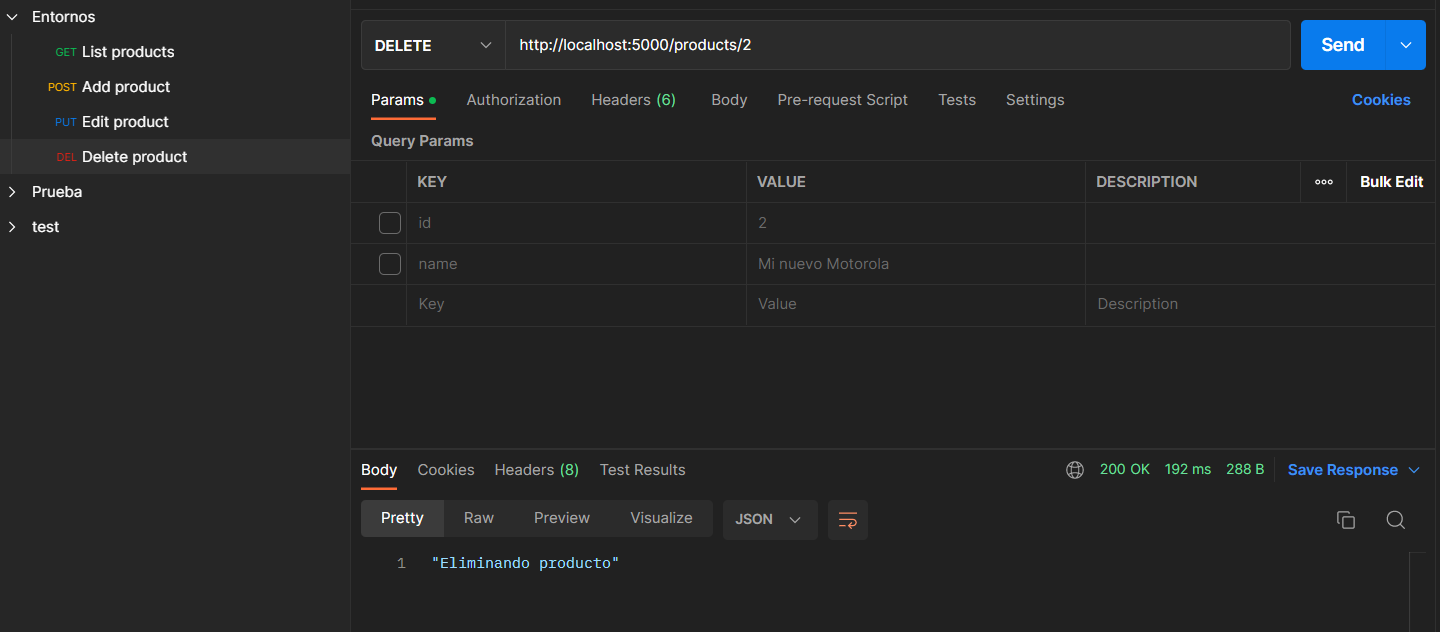This screenshot has width=1440, height=632.
Task: Switch to the Authorization tab
Action: tap(514, 100)
